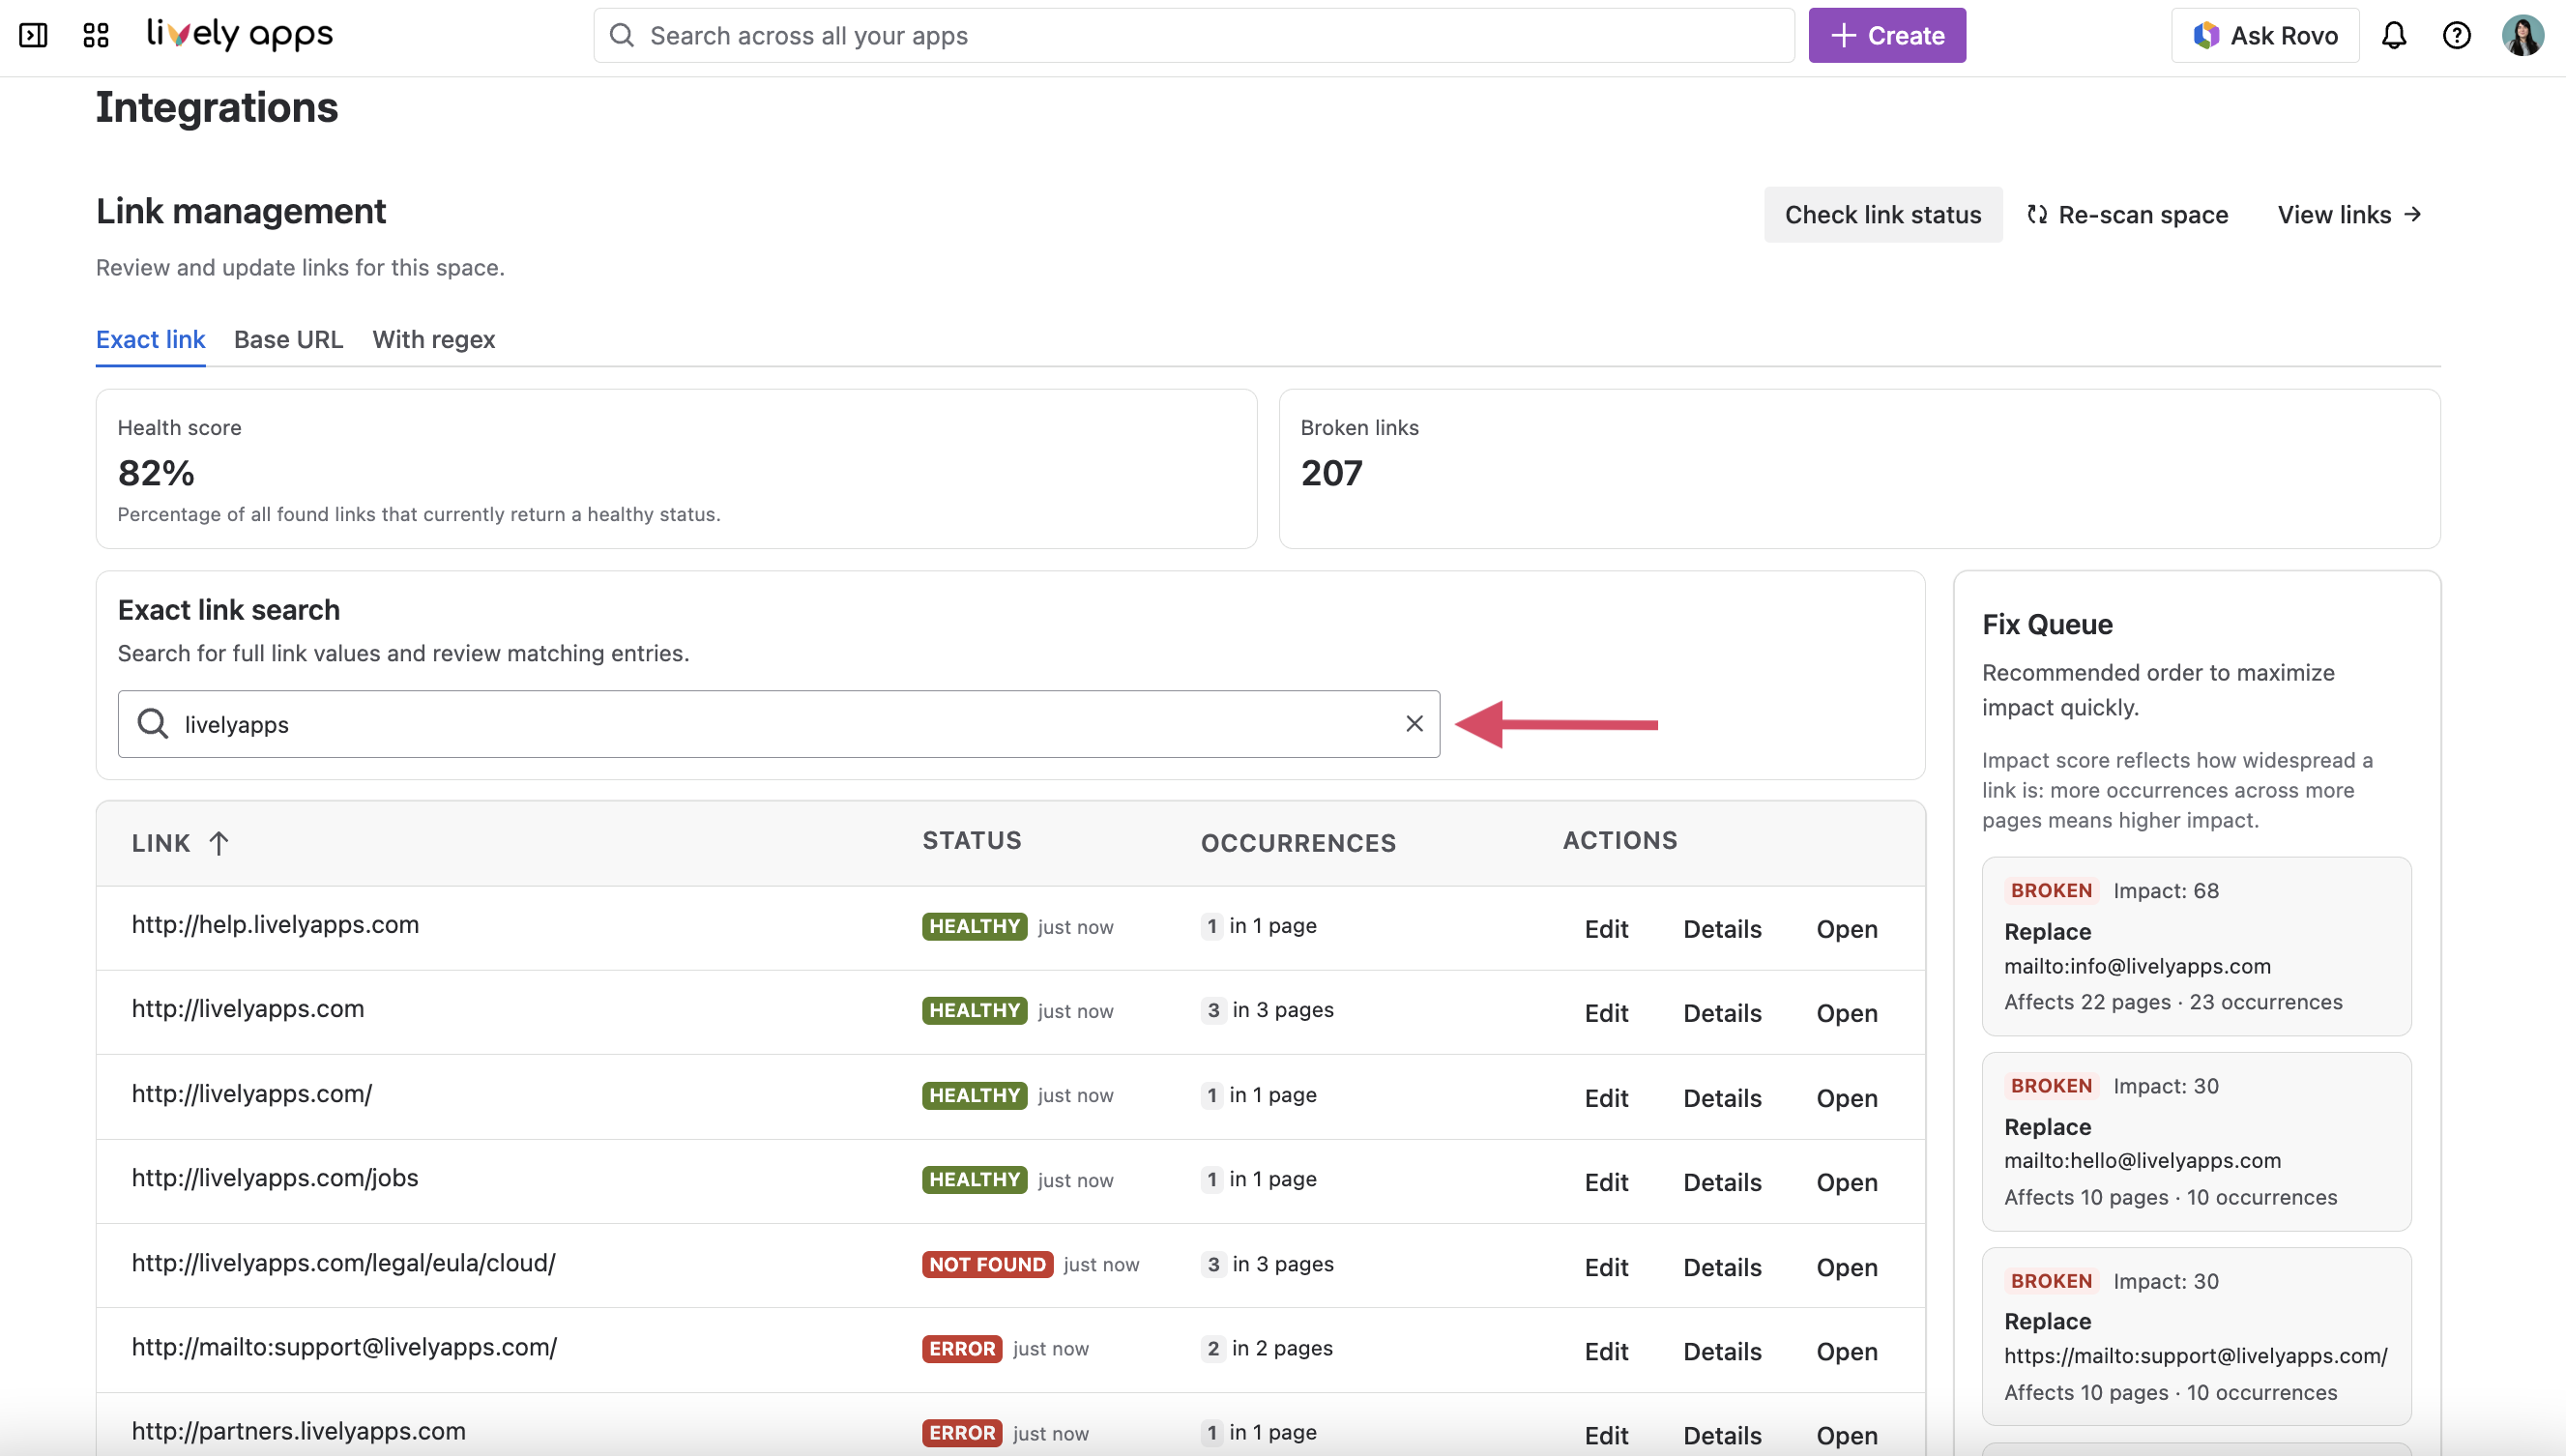Edit the http://livelyapps.com/jobs link
Viewport: 2566px width, 1456px height.
(1605, 1181)
